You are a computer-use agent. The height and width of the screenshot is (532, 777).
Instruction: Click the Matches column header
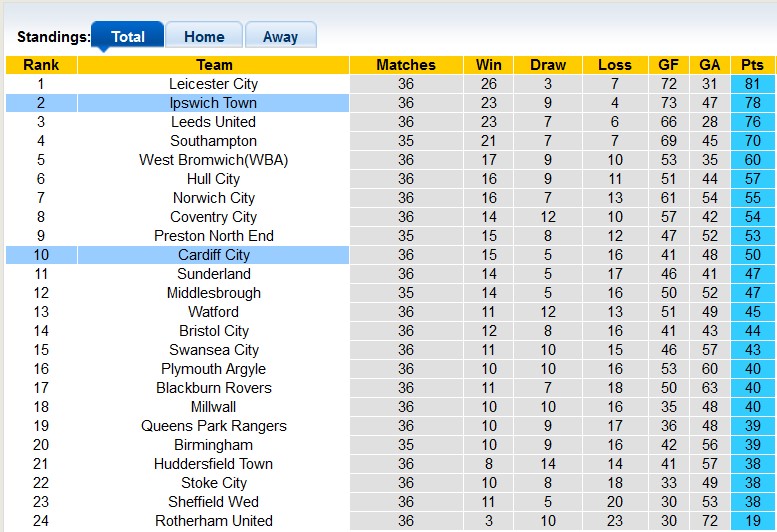coord(406,65)
